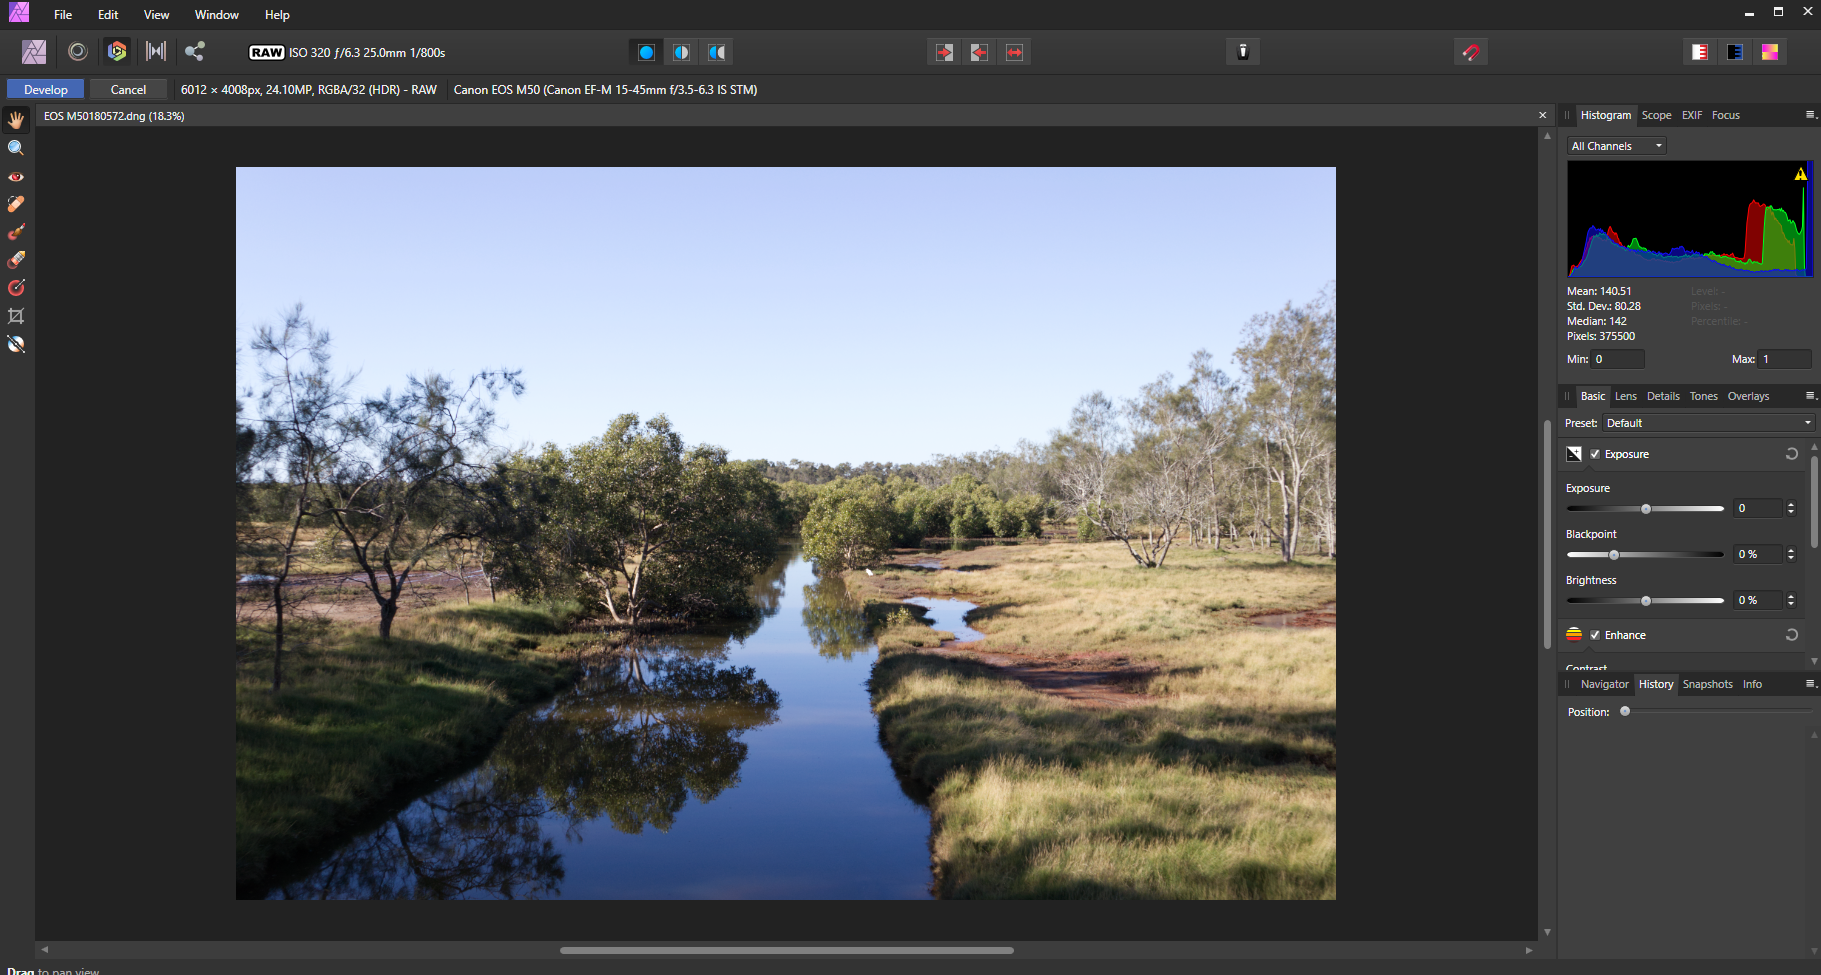Open the Edit menu

[x=108, y=15]
